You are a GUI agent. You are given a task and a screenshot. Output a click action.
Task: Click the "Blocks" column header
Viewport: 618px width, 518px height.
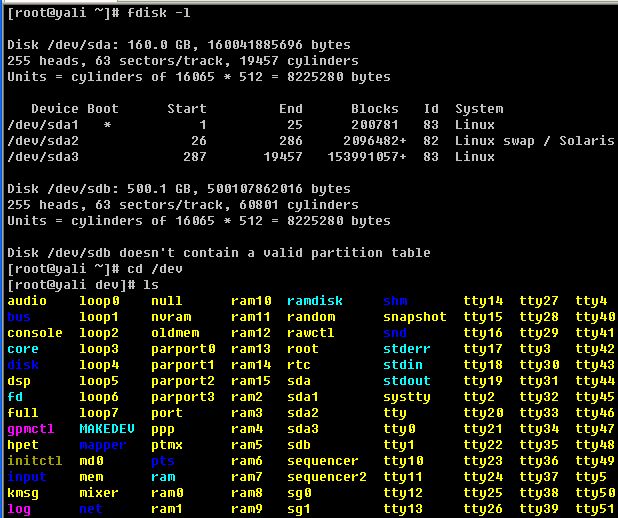pyautogui.click(x=375, y=109)
